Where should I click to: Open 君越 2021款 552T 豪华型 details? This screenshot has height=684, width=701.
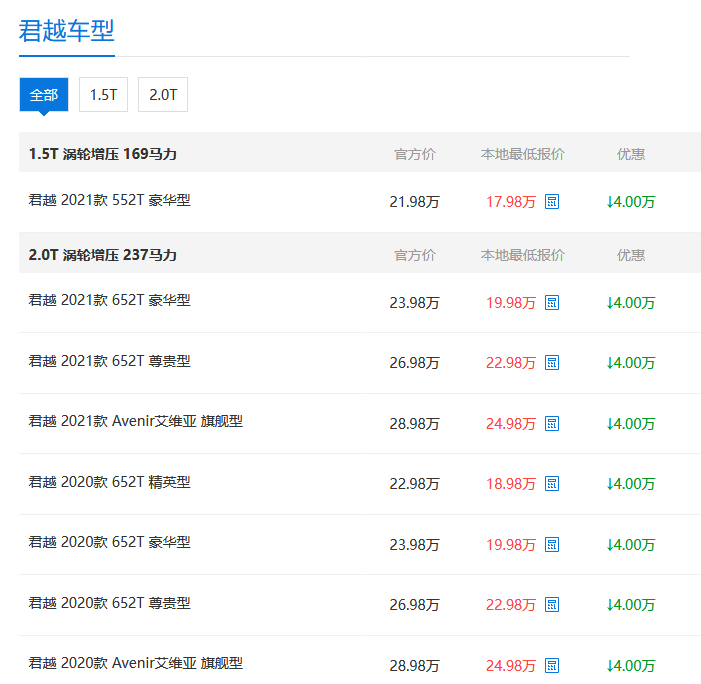(x=109, y=200)
